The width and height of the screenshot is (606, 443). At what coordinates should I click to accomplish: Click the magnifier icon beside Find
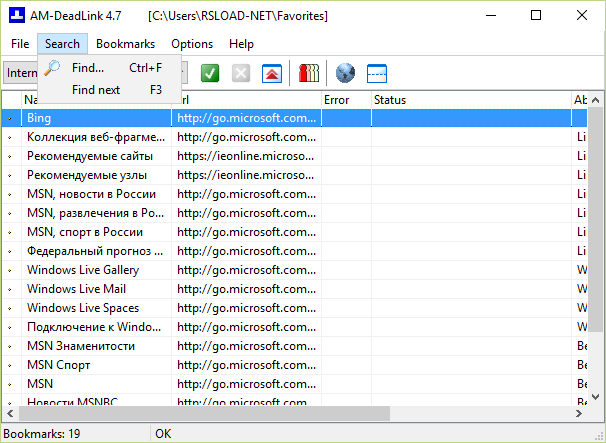pyautogui.click(x=52, y=68)
